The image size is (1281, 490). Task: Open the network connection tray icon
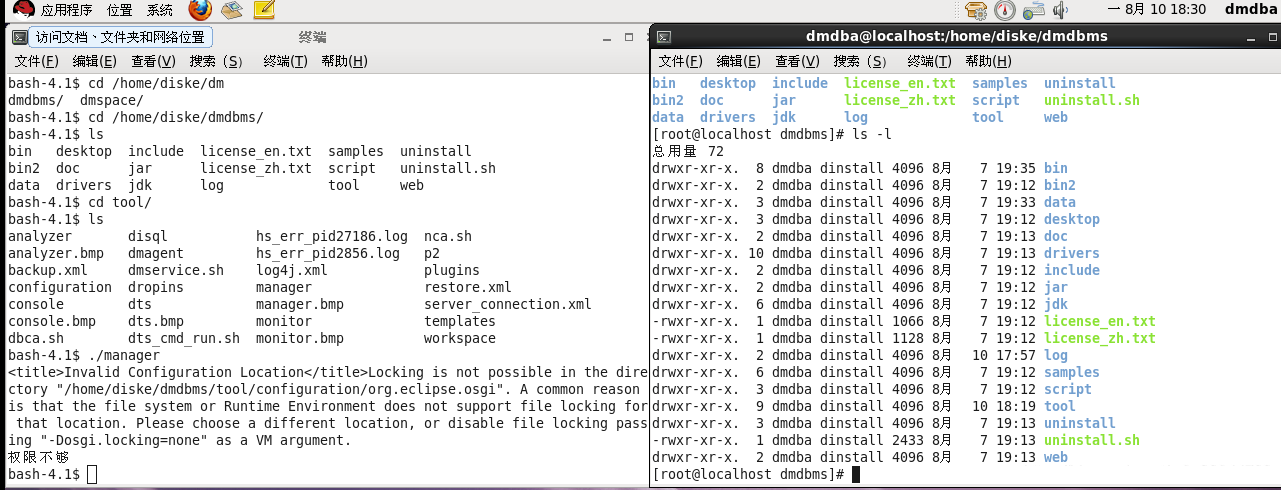coord(1034,11)
